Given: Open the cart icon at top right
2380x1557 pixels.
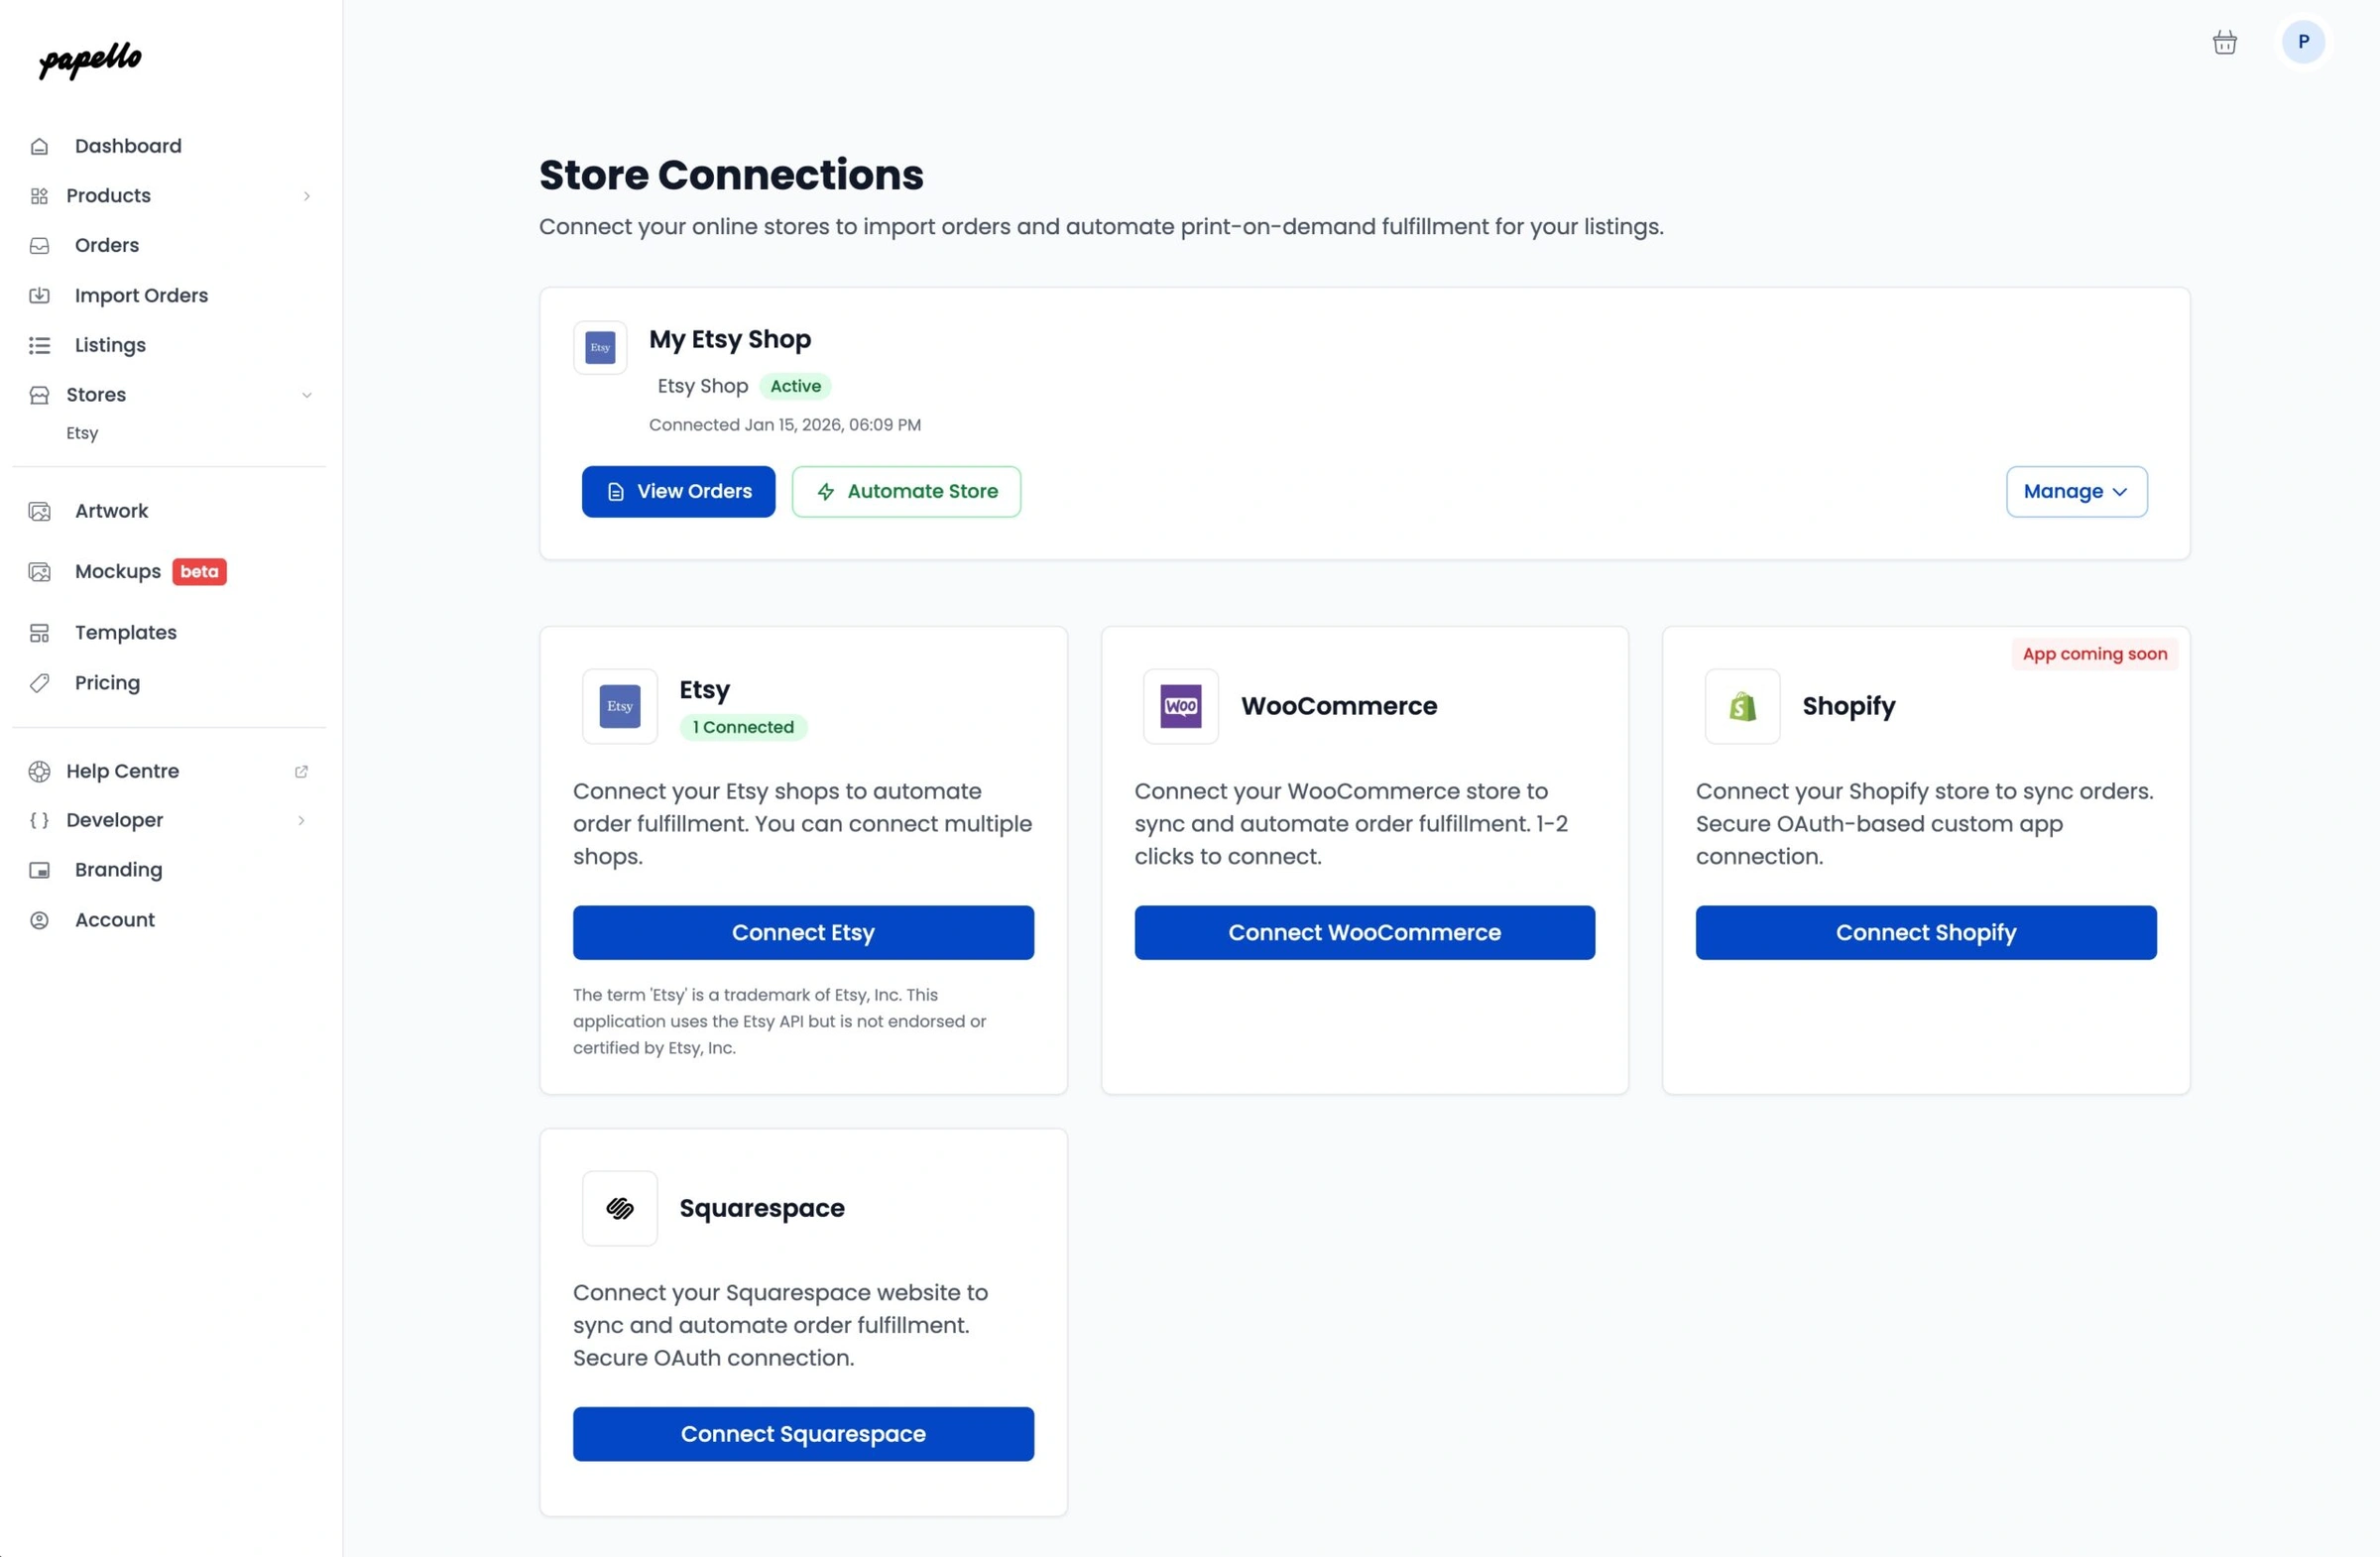Looking at the screenshot, I should 2224,41.
